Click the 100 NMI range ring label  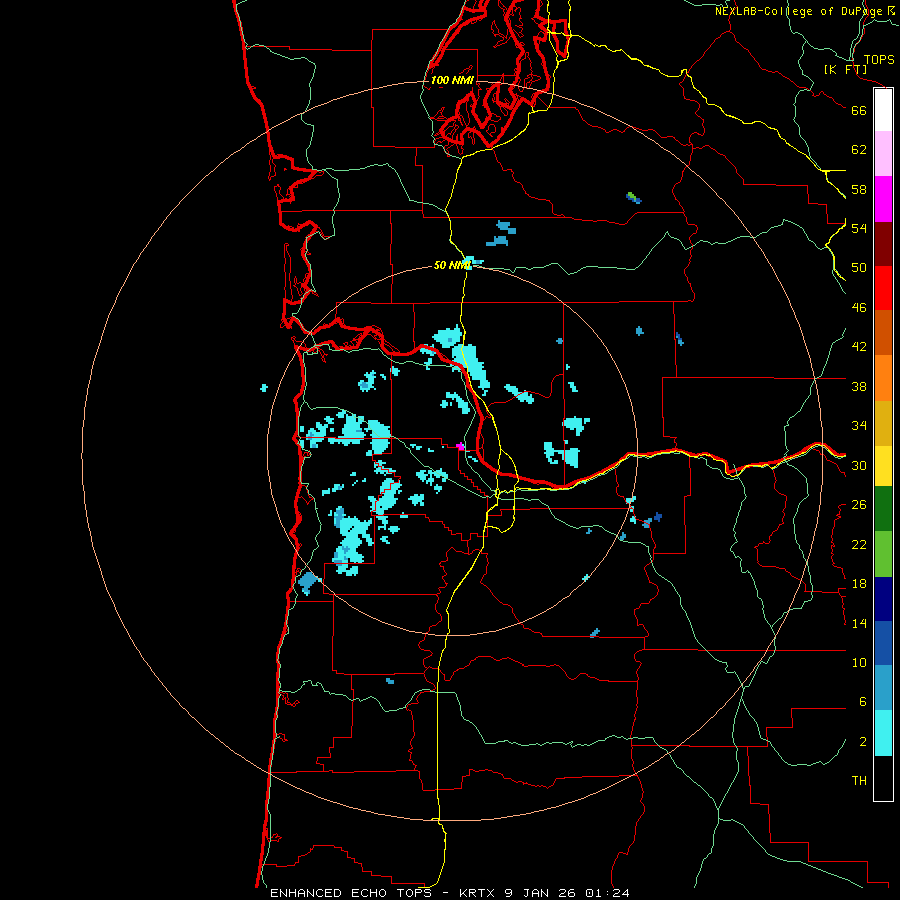452,80
